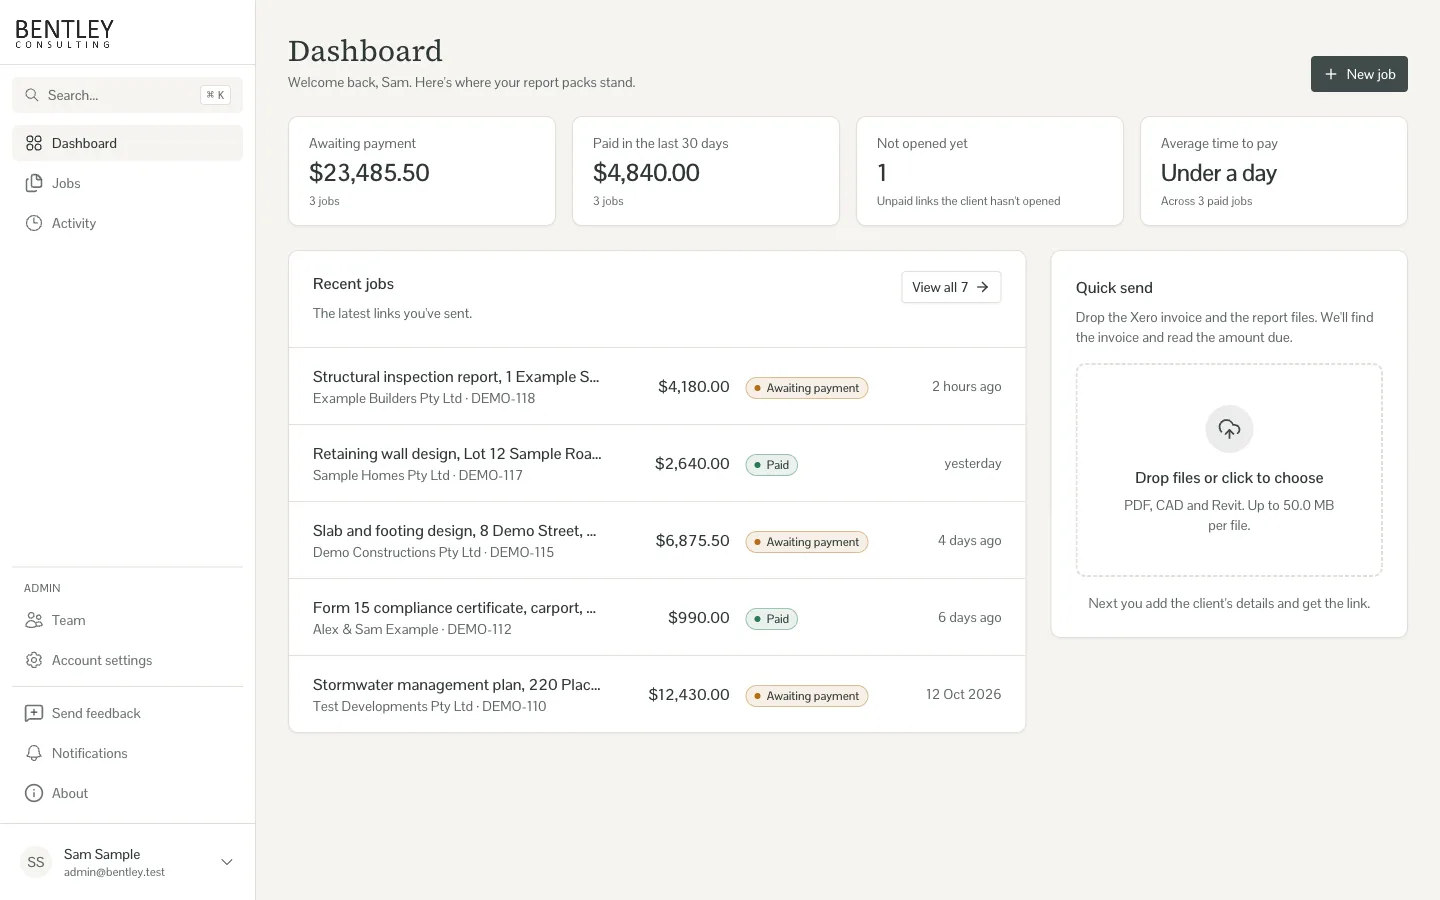Go to the Activity section
The width and height of the screenshot is (1440, 900).
click(127, 223)
